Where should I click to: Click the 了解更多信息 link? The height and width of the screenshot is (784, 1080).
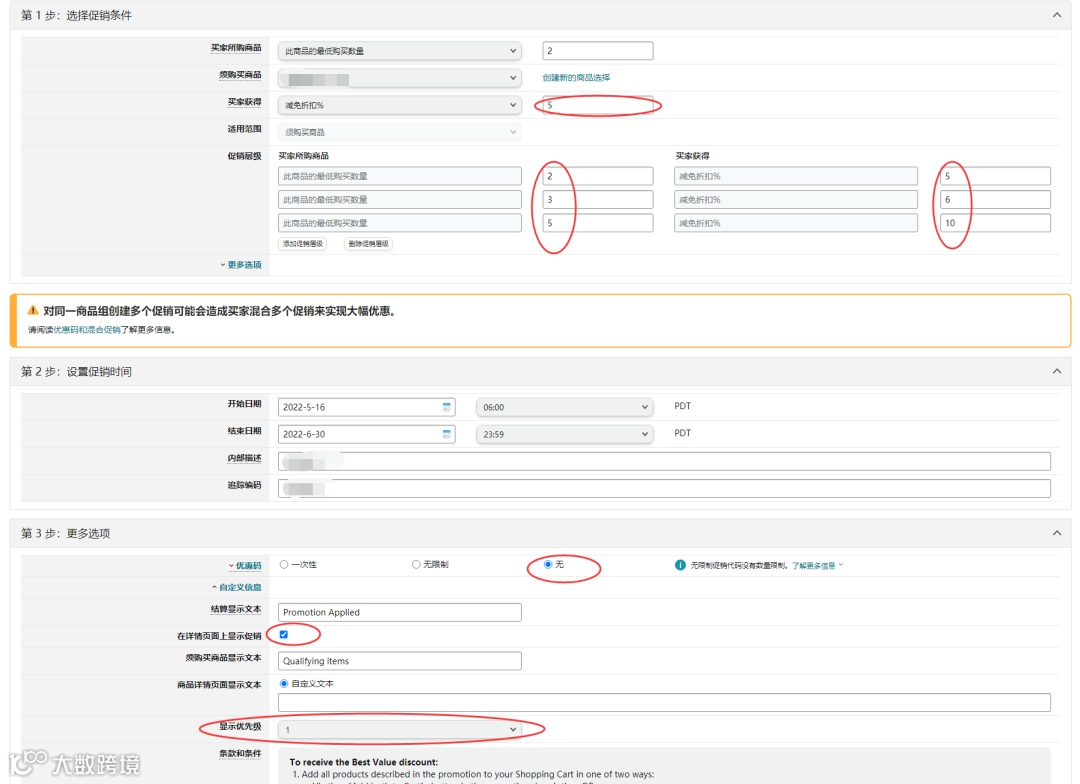click(813, 566)
